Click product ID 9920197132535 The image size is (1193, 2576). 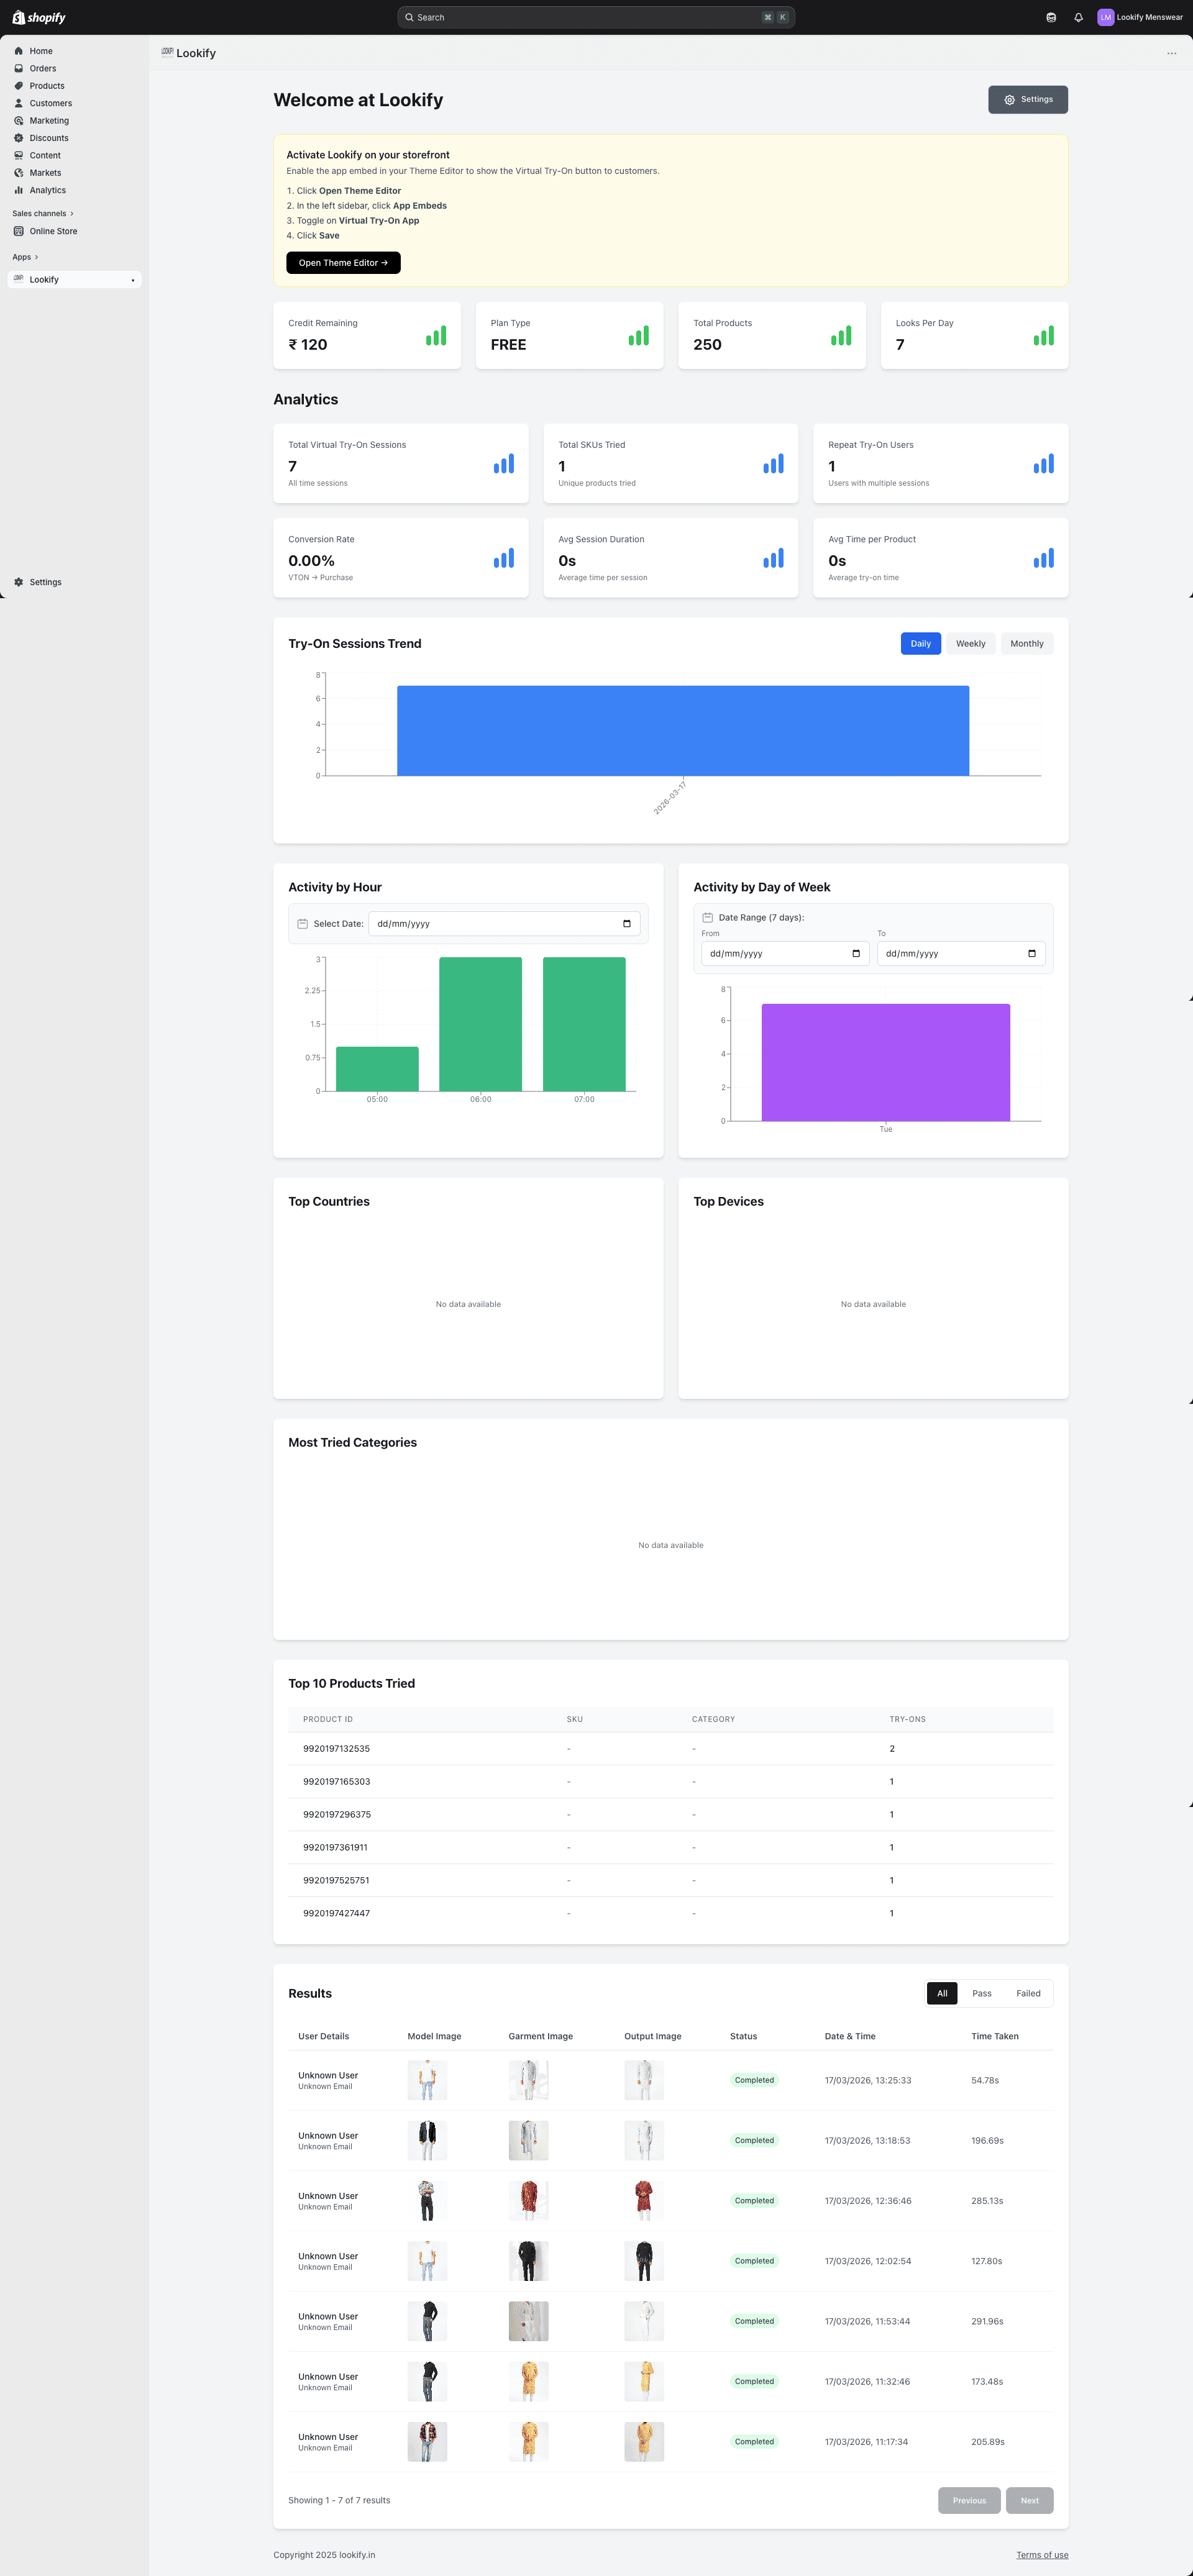(x=336, y=1749)
